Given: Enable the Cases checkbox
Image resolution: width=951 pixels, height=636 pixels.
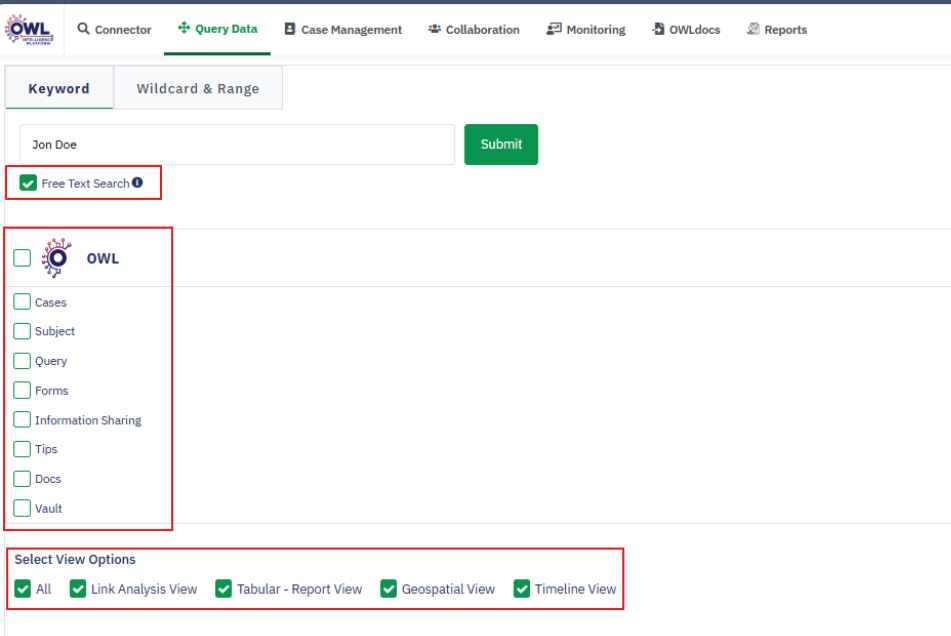Looking at the screenshot, I should [x=21, y=301].
